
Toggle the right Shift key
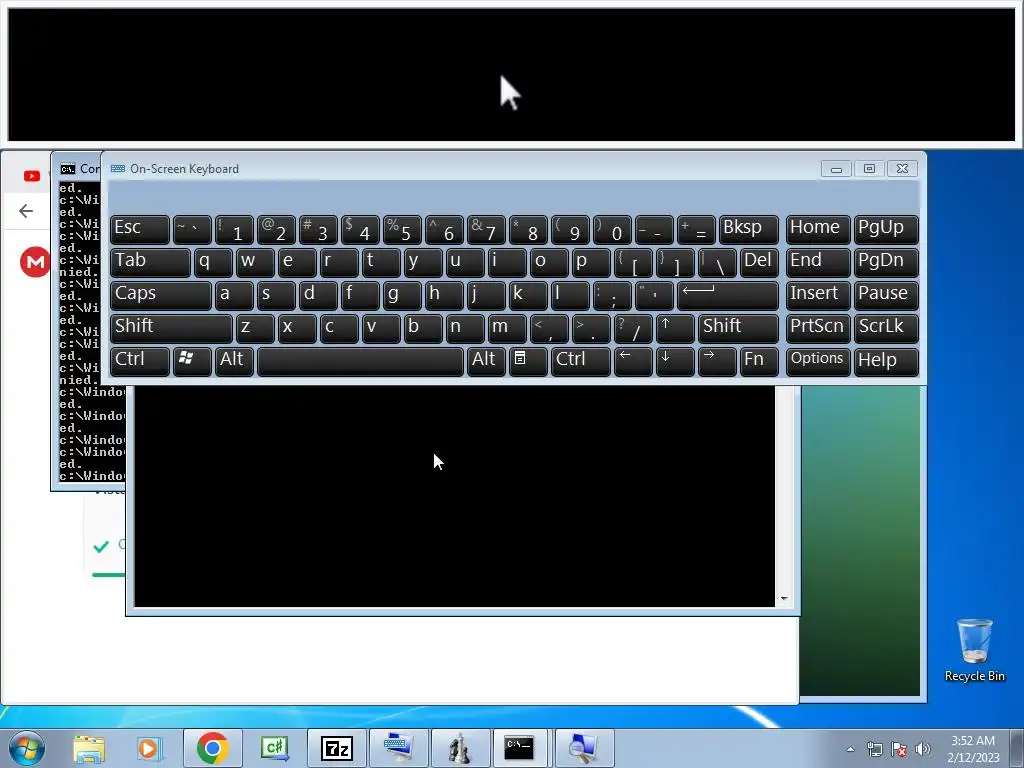(x=739, y=328)
